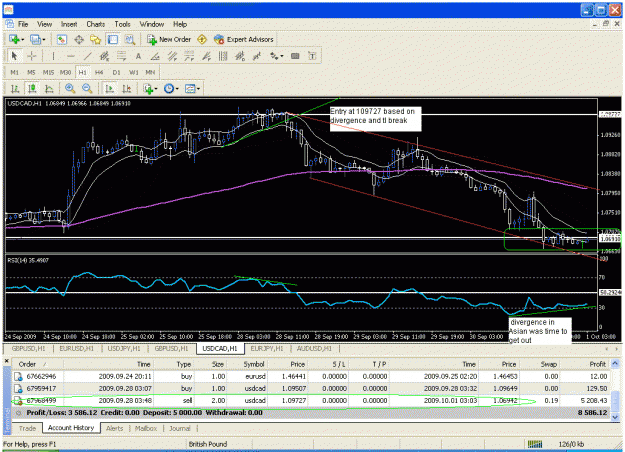
Task: Expand the Arrows tool dropdown arrow
Action: (281, 57)
